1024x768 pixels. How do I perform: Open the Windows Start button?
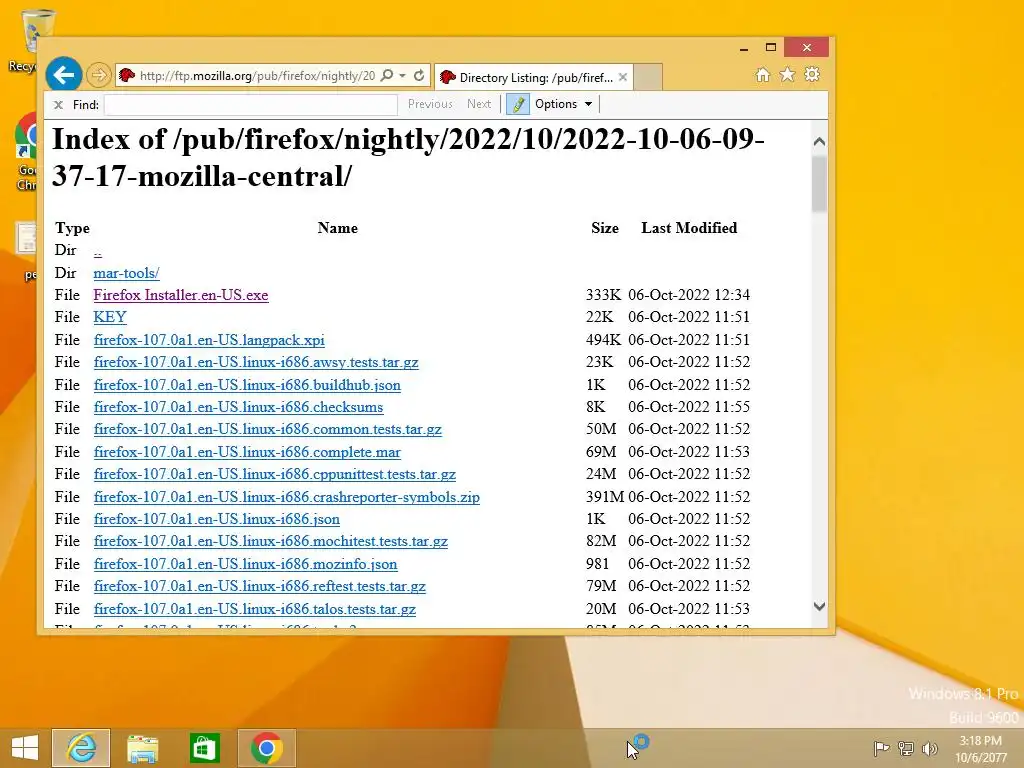(25, 748)
